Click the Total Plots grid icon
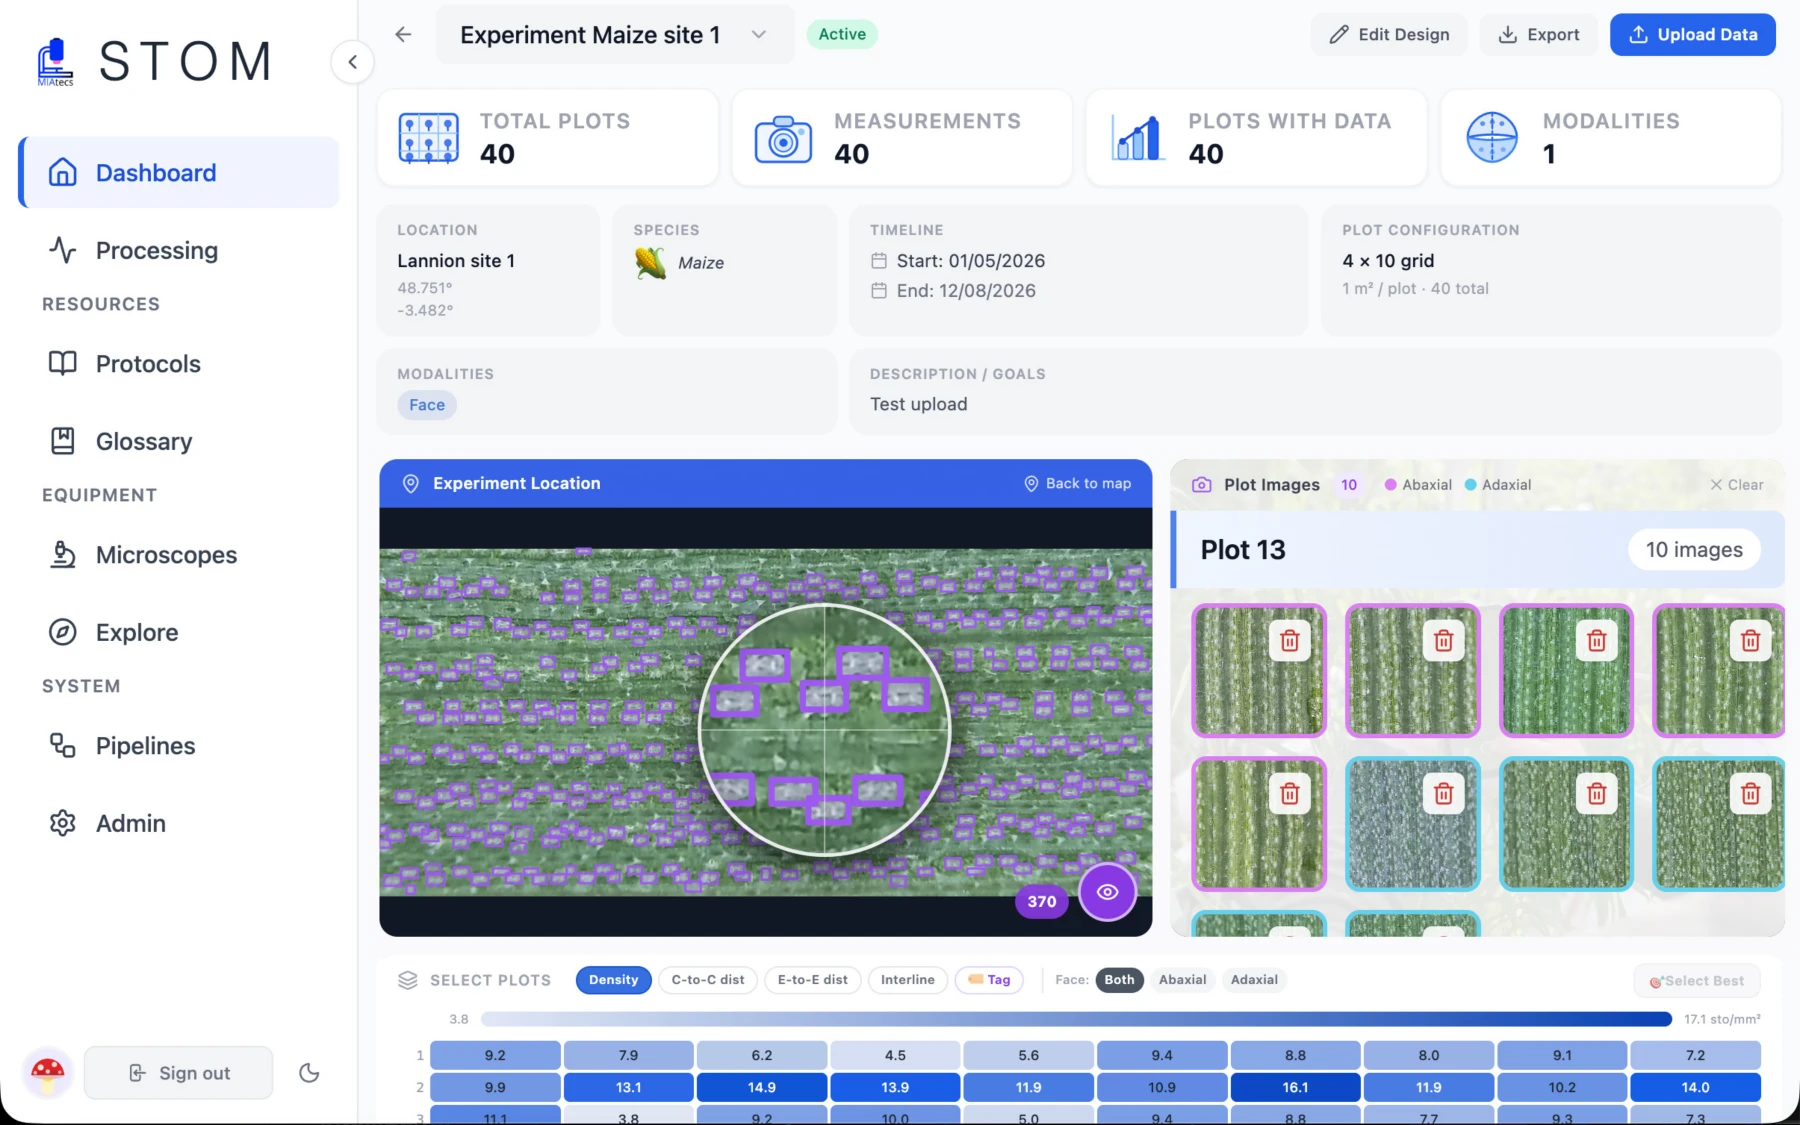This screenshot has height=1125, width=1800. (429, 138)
